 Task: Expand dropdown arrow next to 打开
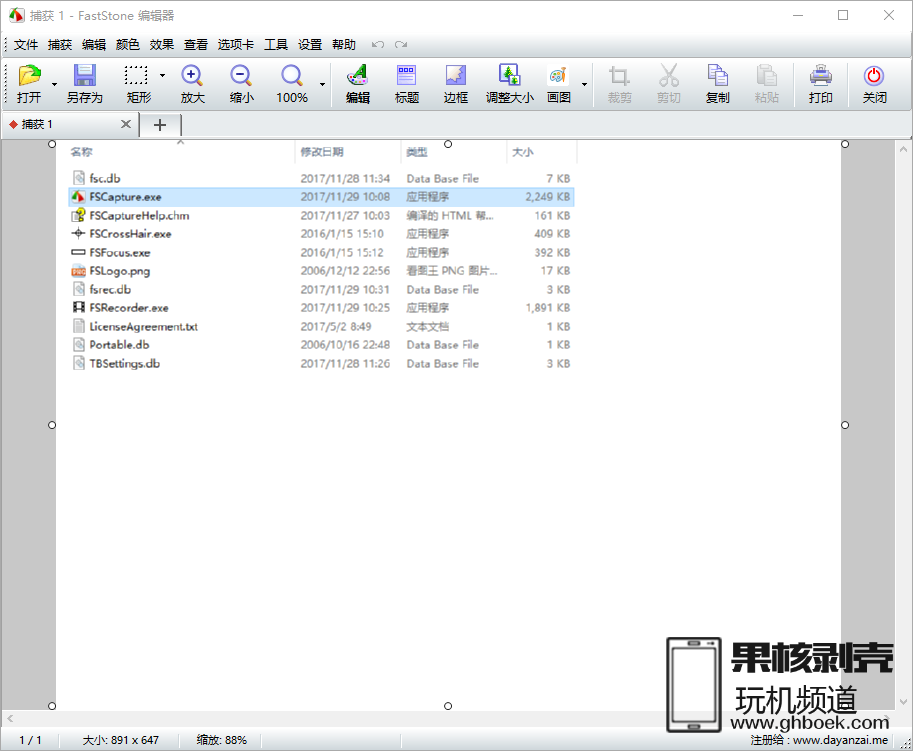[54, 84]
